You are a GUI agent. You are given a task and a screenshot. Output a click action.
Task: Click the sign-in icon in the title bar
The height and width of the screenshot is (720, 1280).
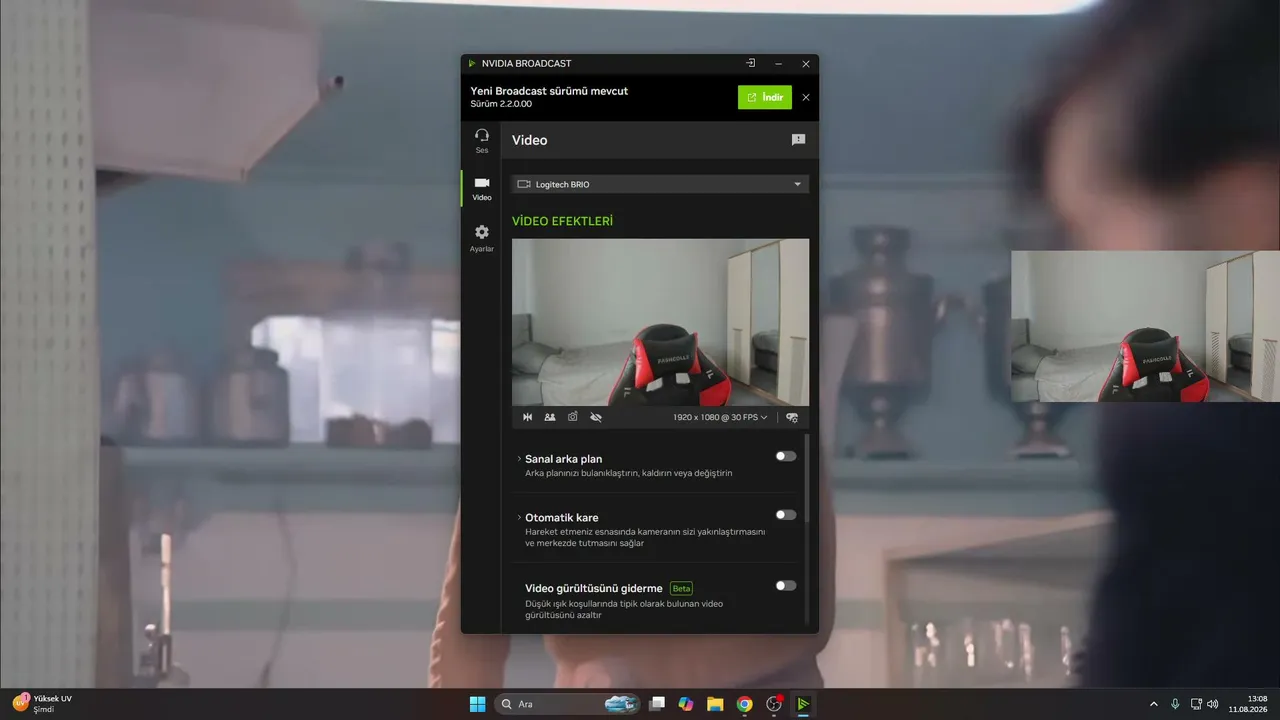tap(750, 63)
